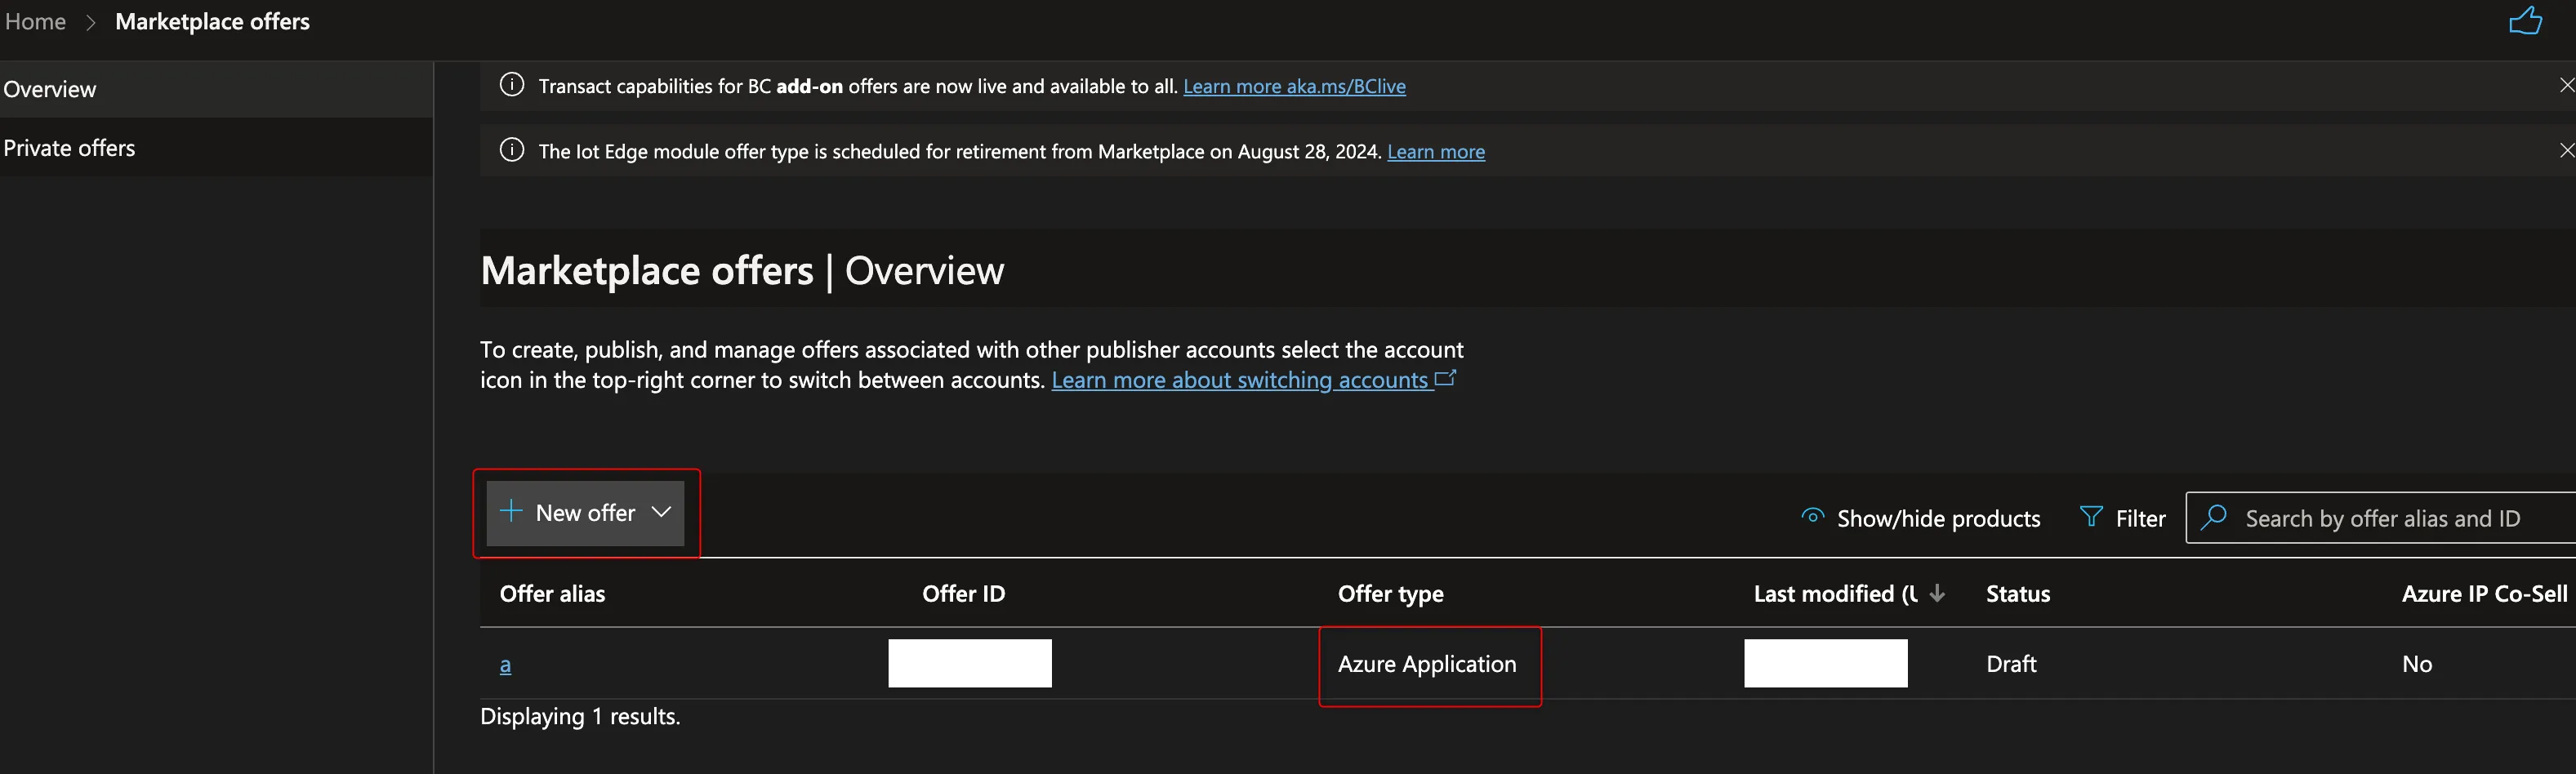
Task: Dismiss the BC add-on offers notification
Action: 2567,85
